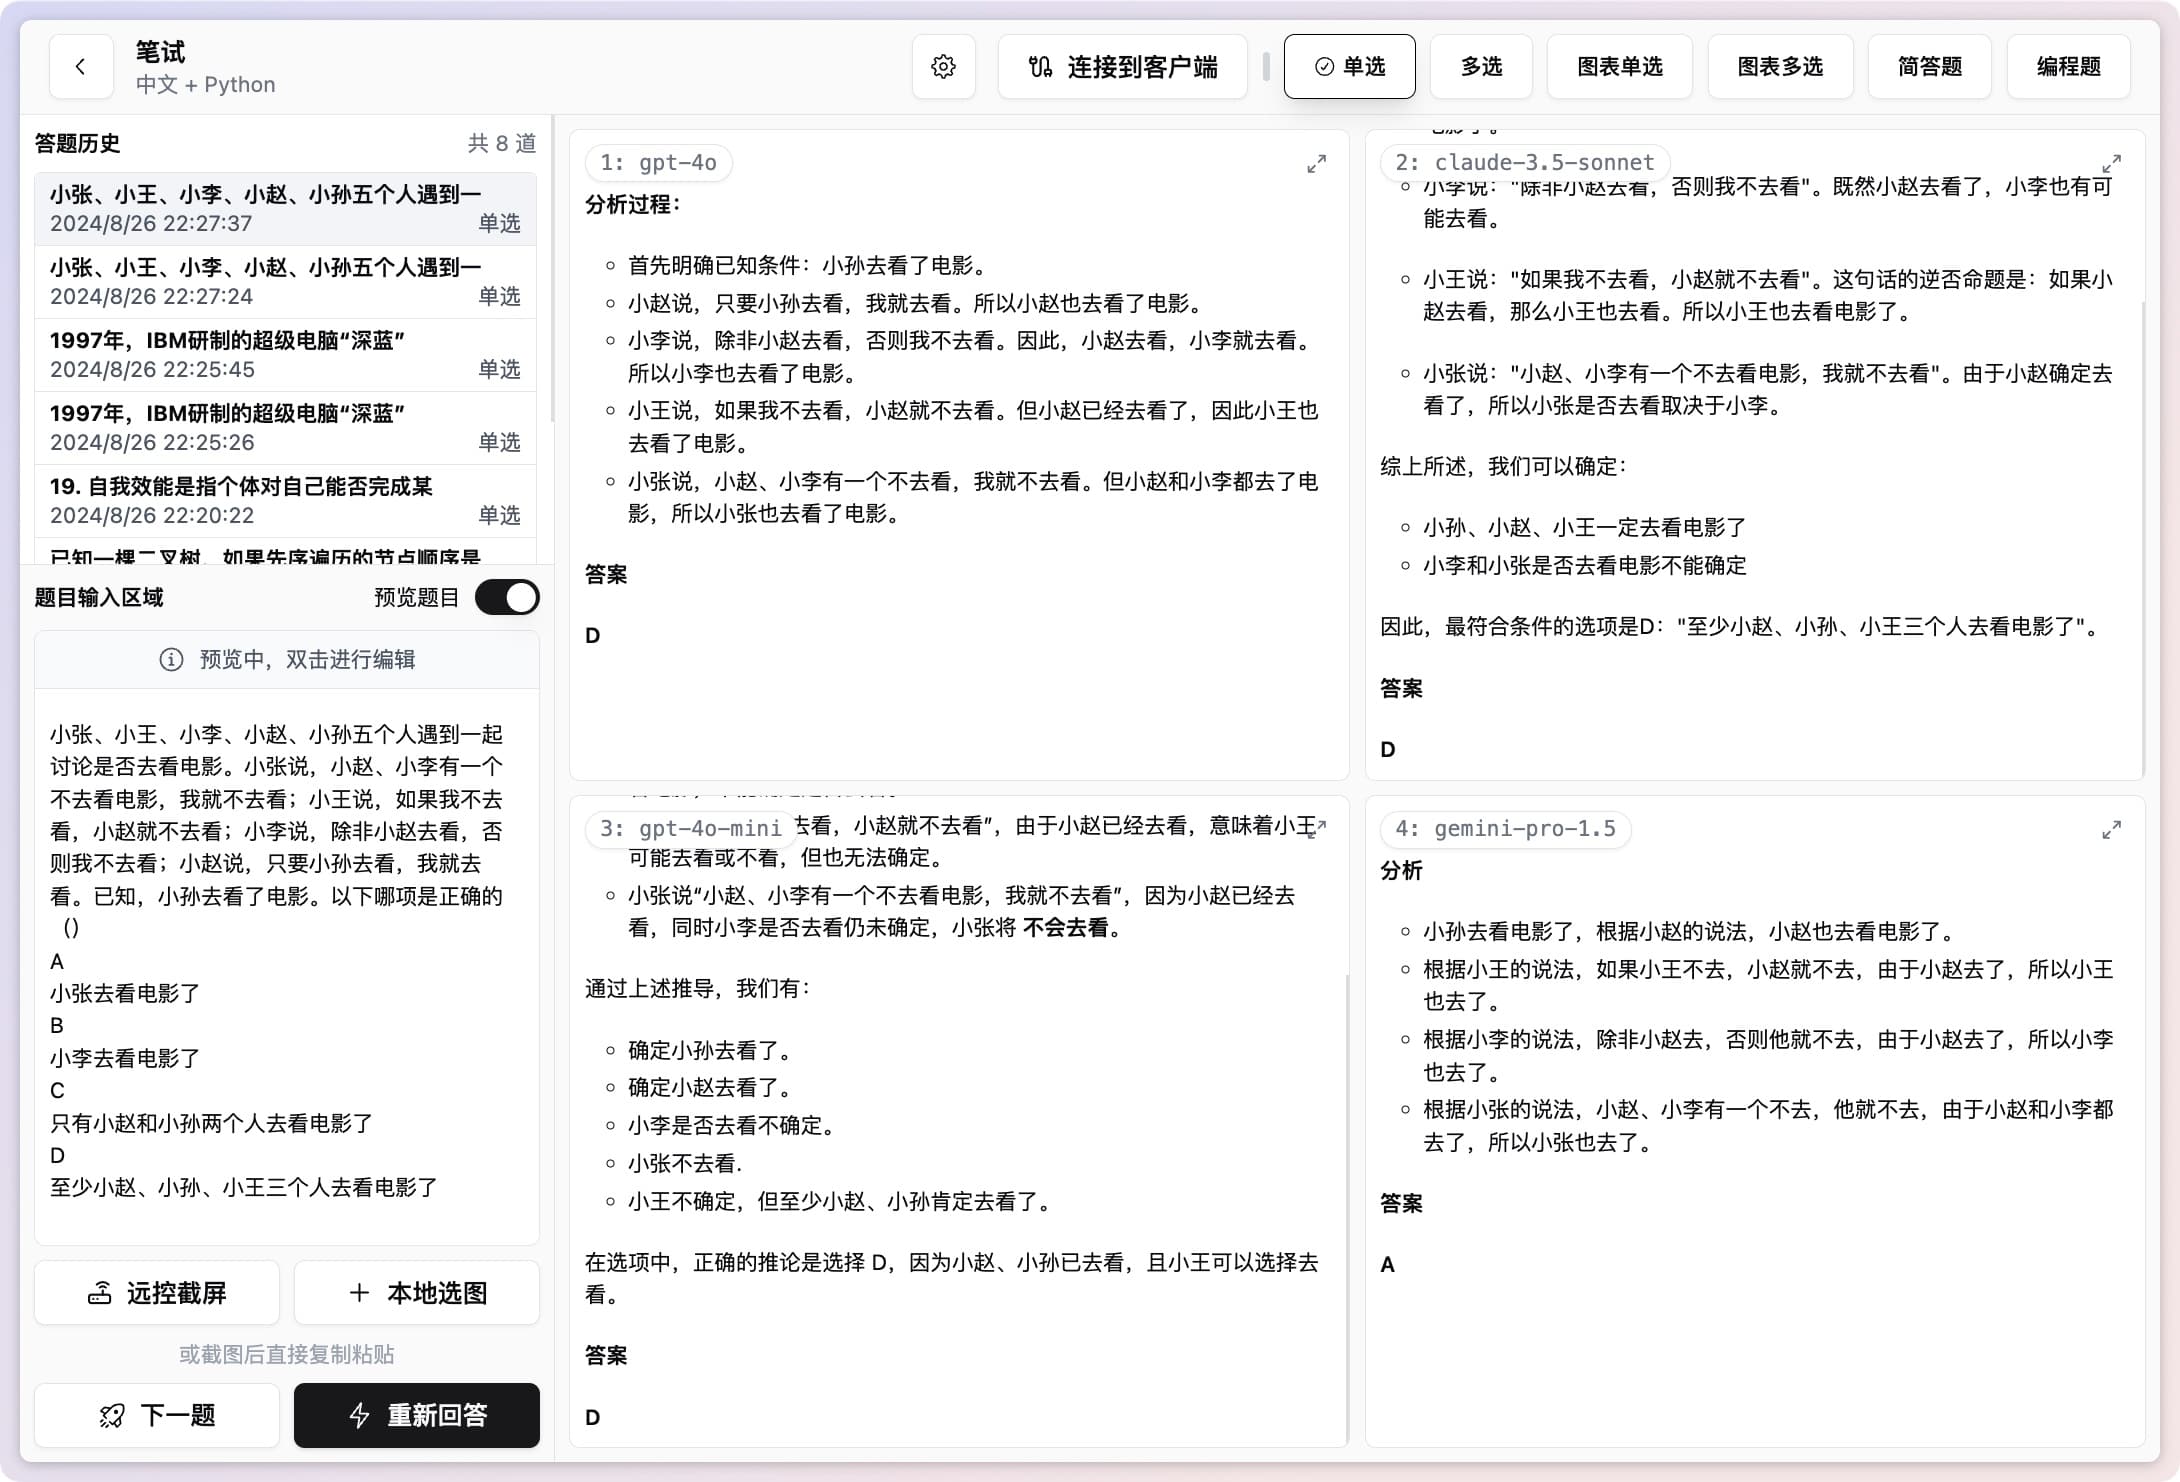The height and width of the screenshot is (1482, 2180).
Task: Click the 或截图后直接复制粘贴 hint text
Action: coord(287,1355)
